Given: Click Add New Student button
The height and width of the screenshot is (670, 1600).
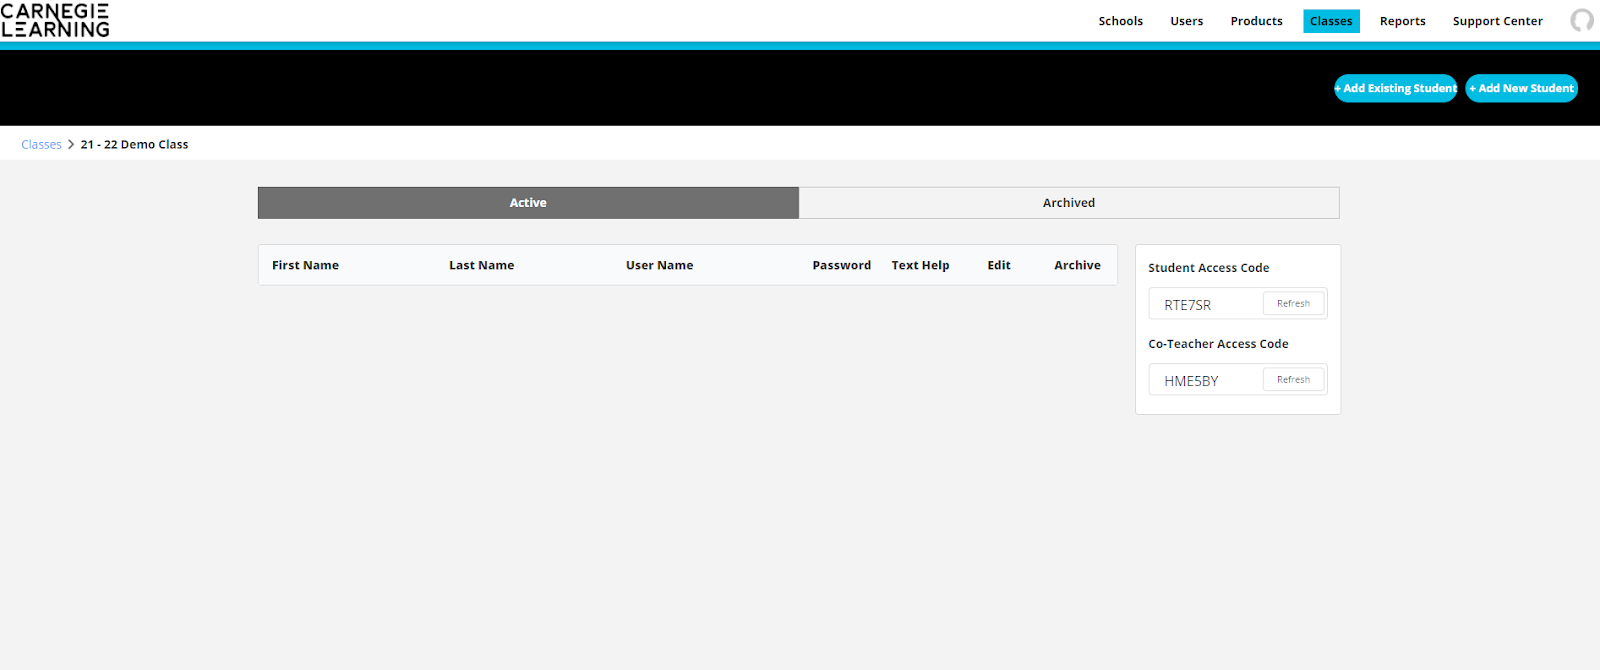Looking at the screenshot, I should (1521, 88).
